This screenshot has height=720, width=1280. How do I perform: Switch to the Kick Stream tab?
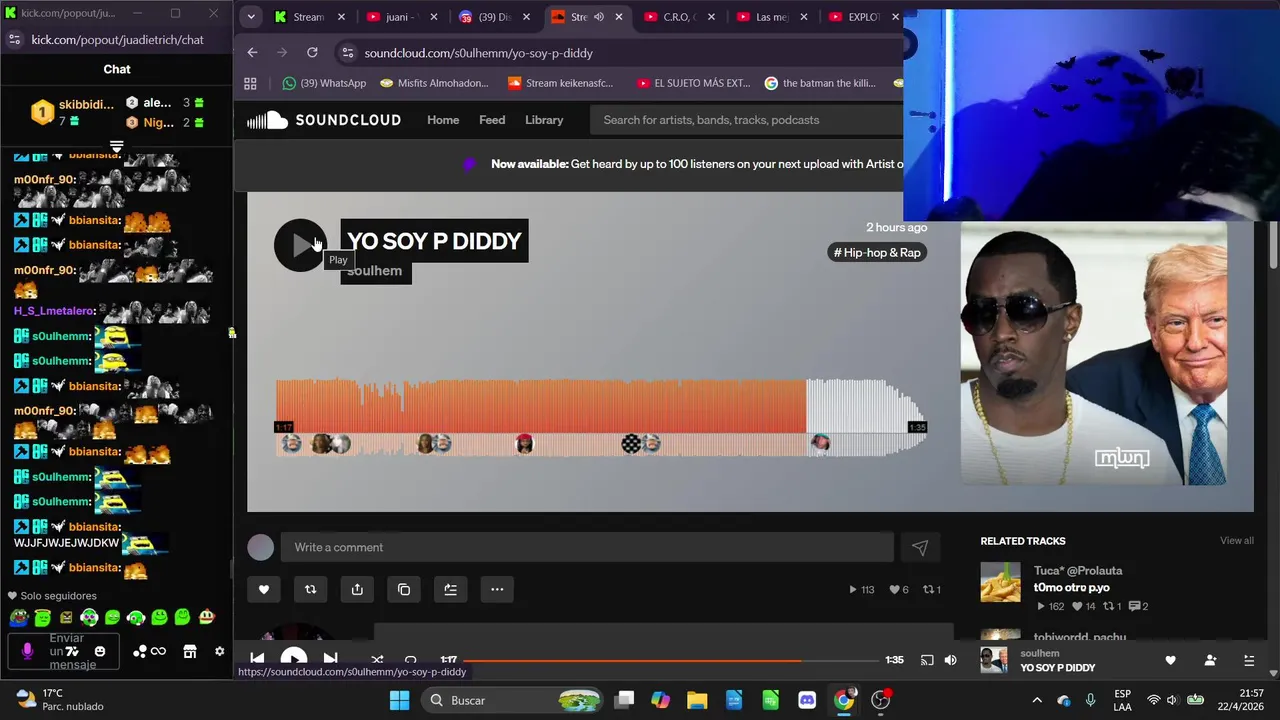(310, 17)
